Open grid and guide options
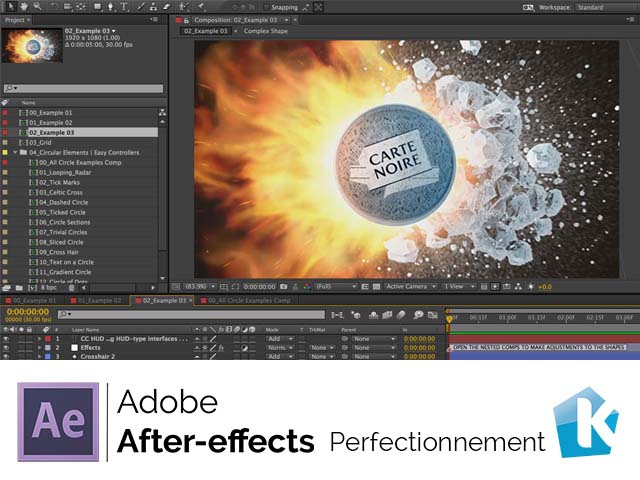Image resolution: width=640 pixels, height=480 pixels. point(224,287)
